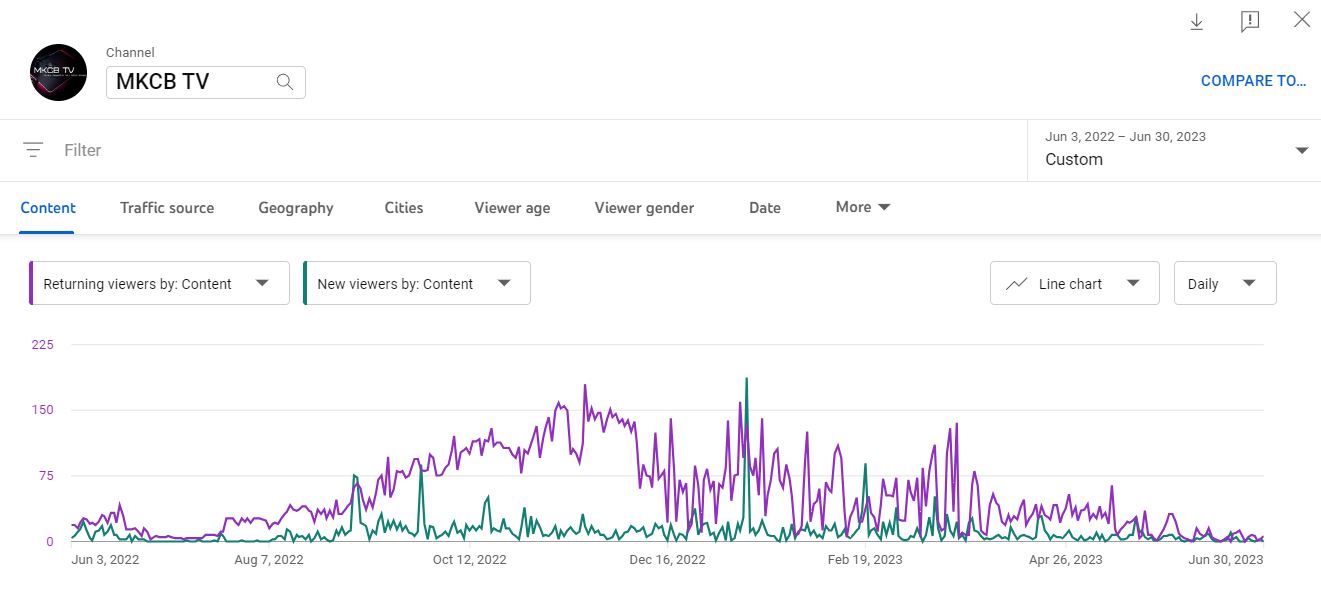Open the Custom date range dropdown
The width and height of the screenshot is (1321, 591).
pyautogui.click(x=1301, y=150)
